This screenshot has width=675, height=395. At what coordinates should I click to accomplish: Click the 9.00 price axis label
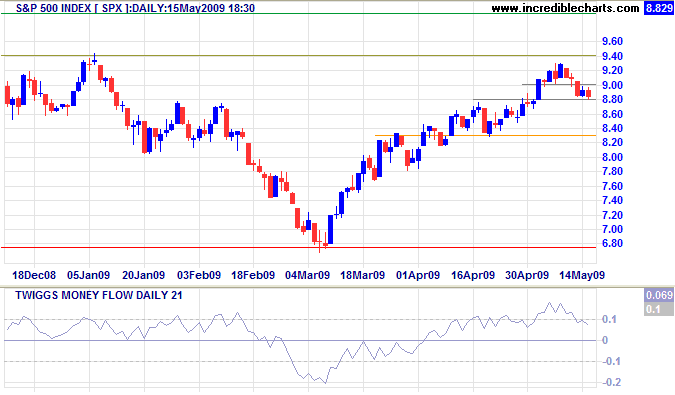[612, 85]
